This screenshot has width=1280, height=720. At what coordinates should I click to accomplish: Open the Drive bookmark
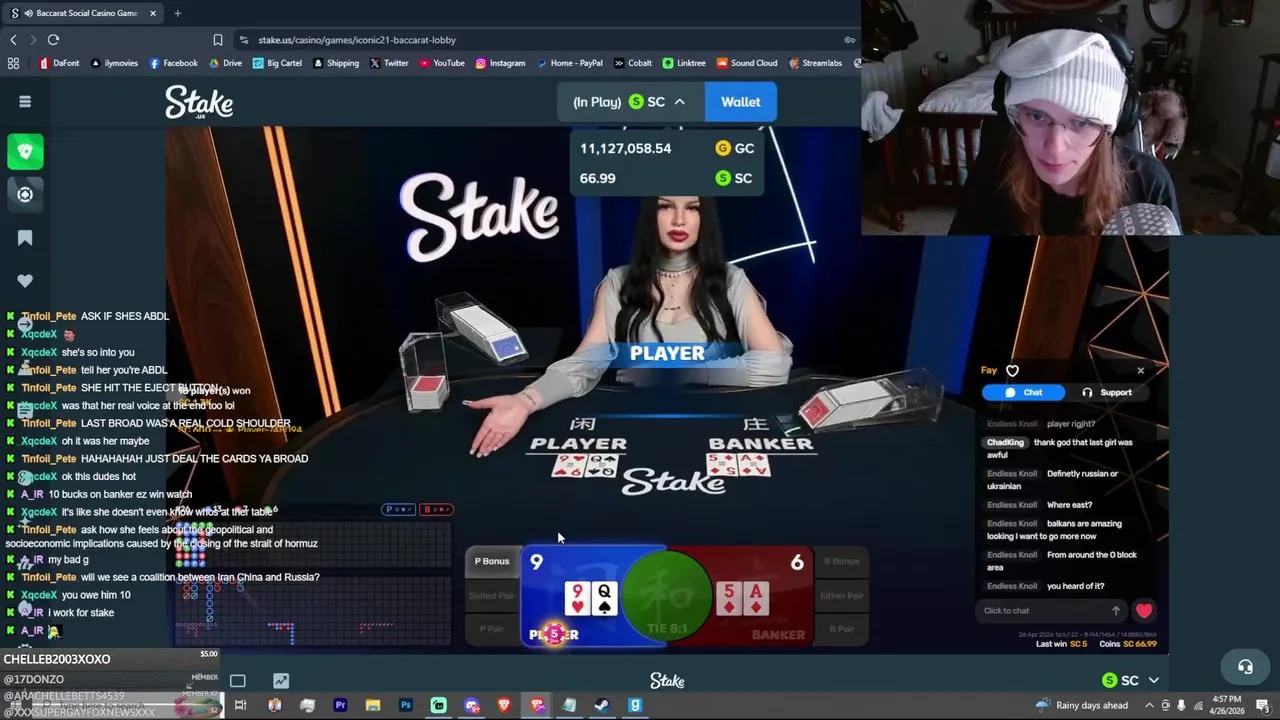[x=225, y=63]
